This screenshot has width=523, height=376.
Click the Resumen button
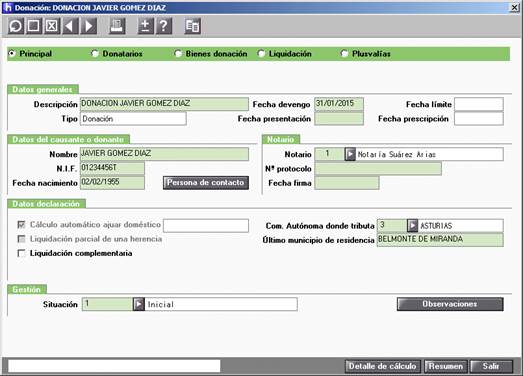click(x=446, y=366)
